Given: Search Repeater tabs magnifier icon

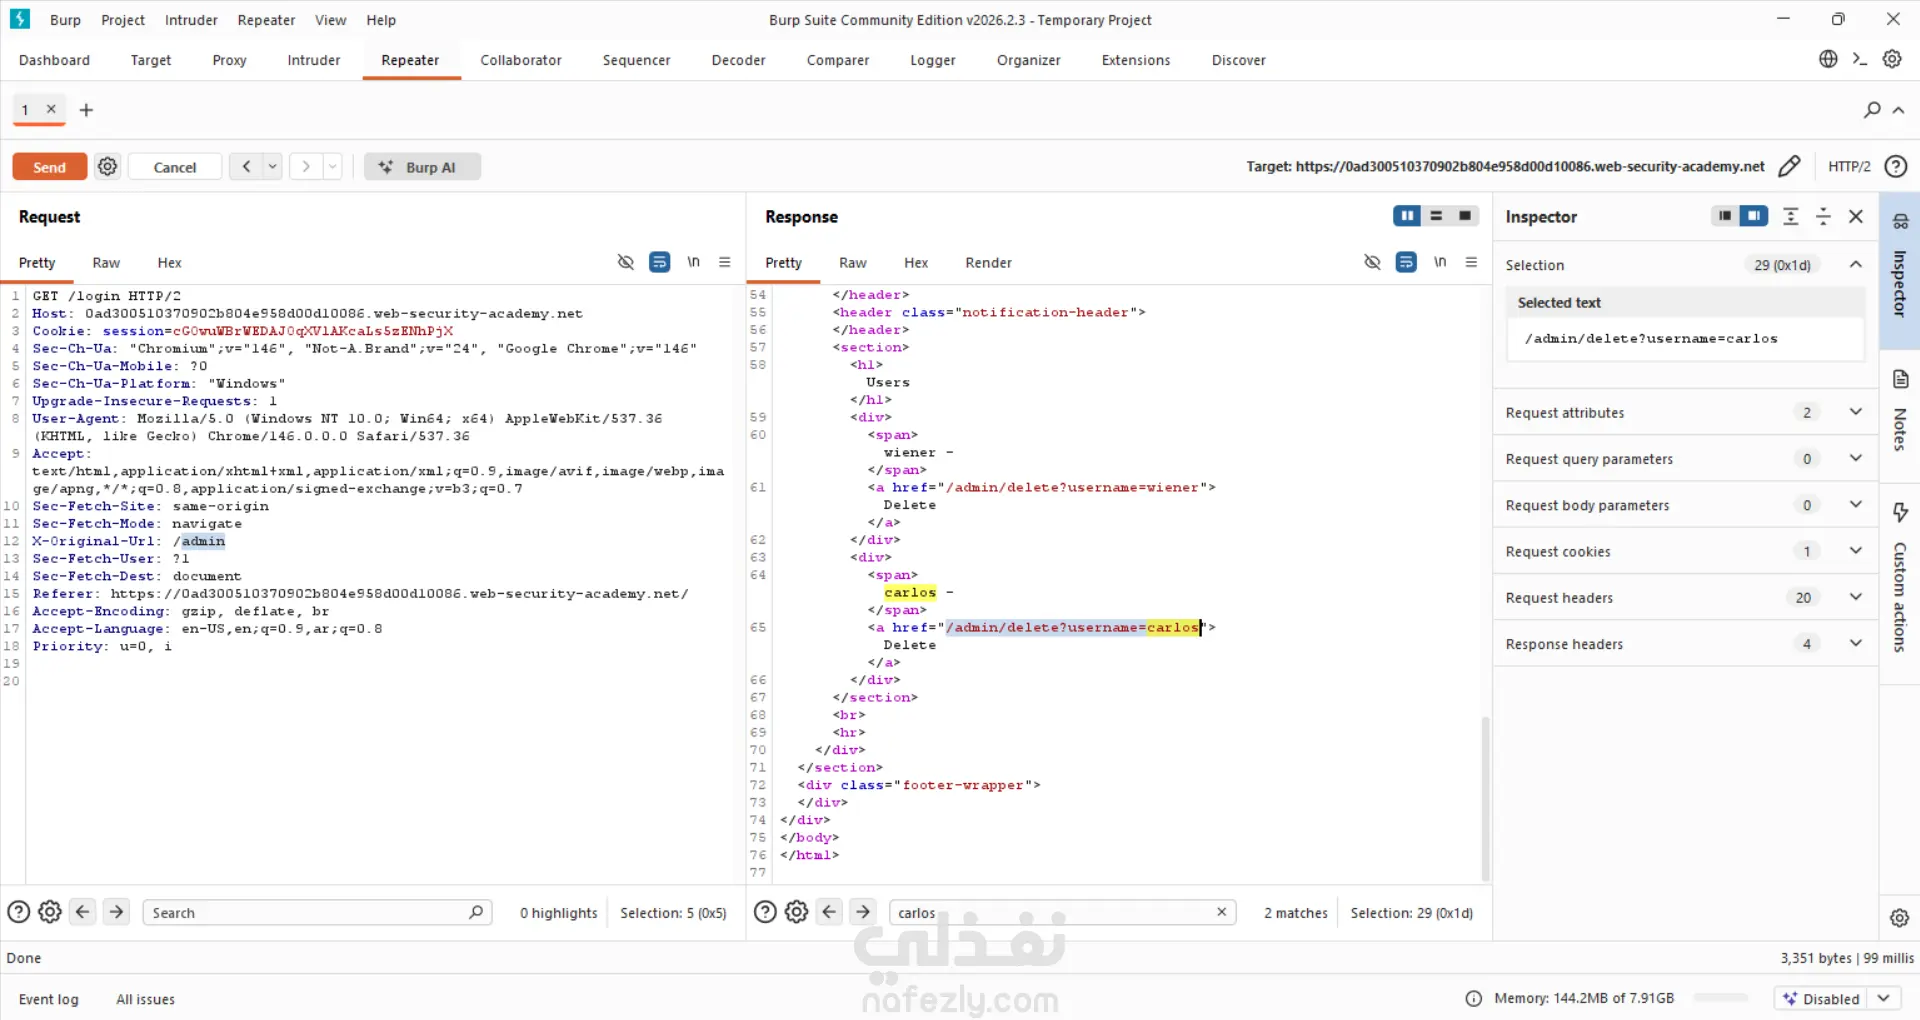Looking at the screenshot, I should tap(1872, 110).
